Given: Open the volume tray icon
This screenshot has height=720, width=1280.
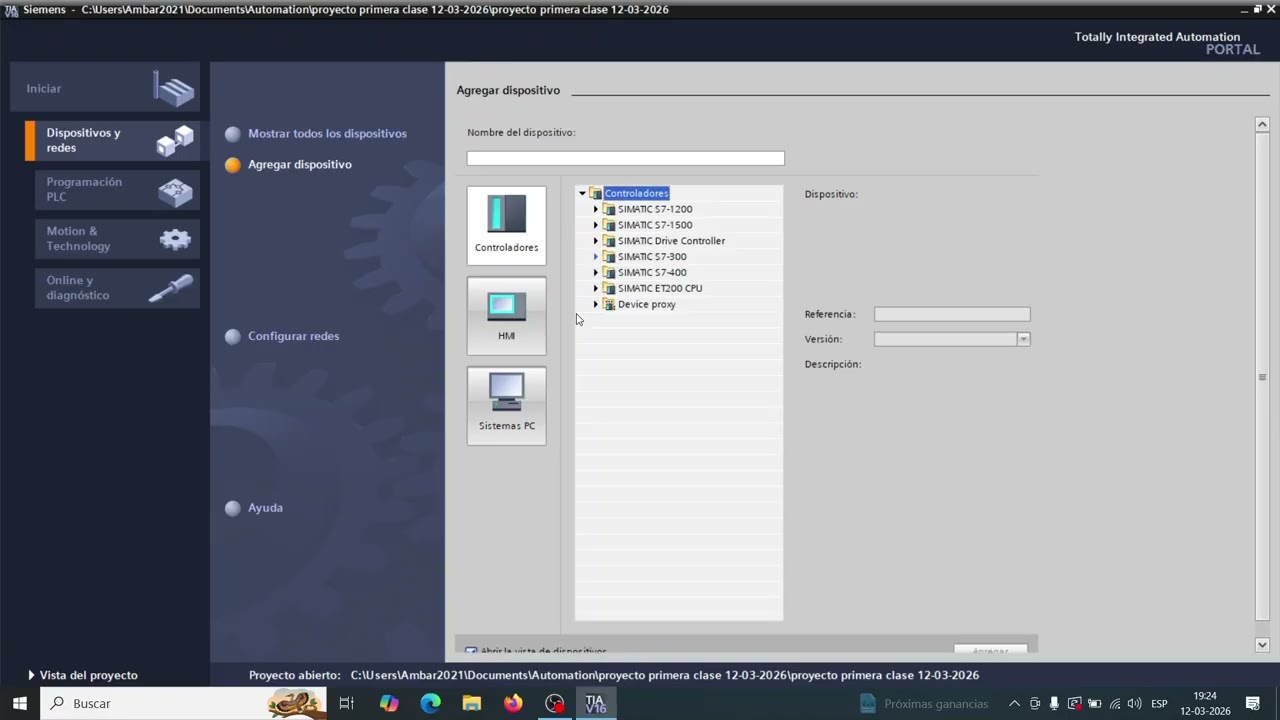Looking at the screenshot, I should 1134,703.
